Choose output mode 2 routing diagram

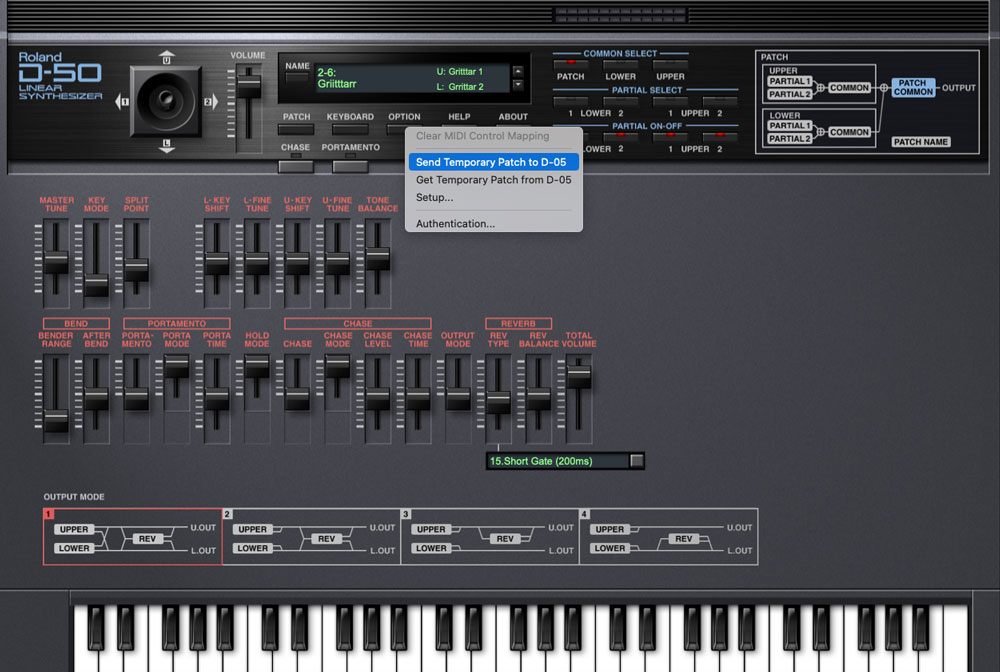(311, 537)
